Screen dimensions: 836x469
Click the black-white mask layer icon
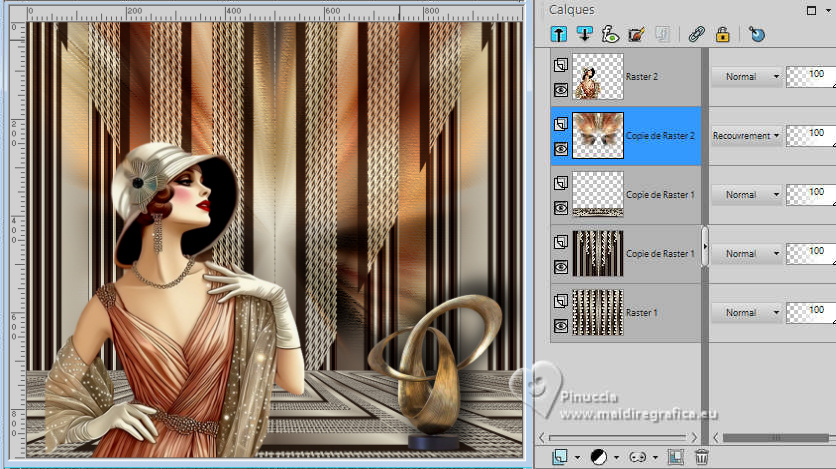[x=599, y=457]
